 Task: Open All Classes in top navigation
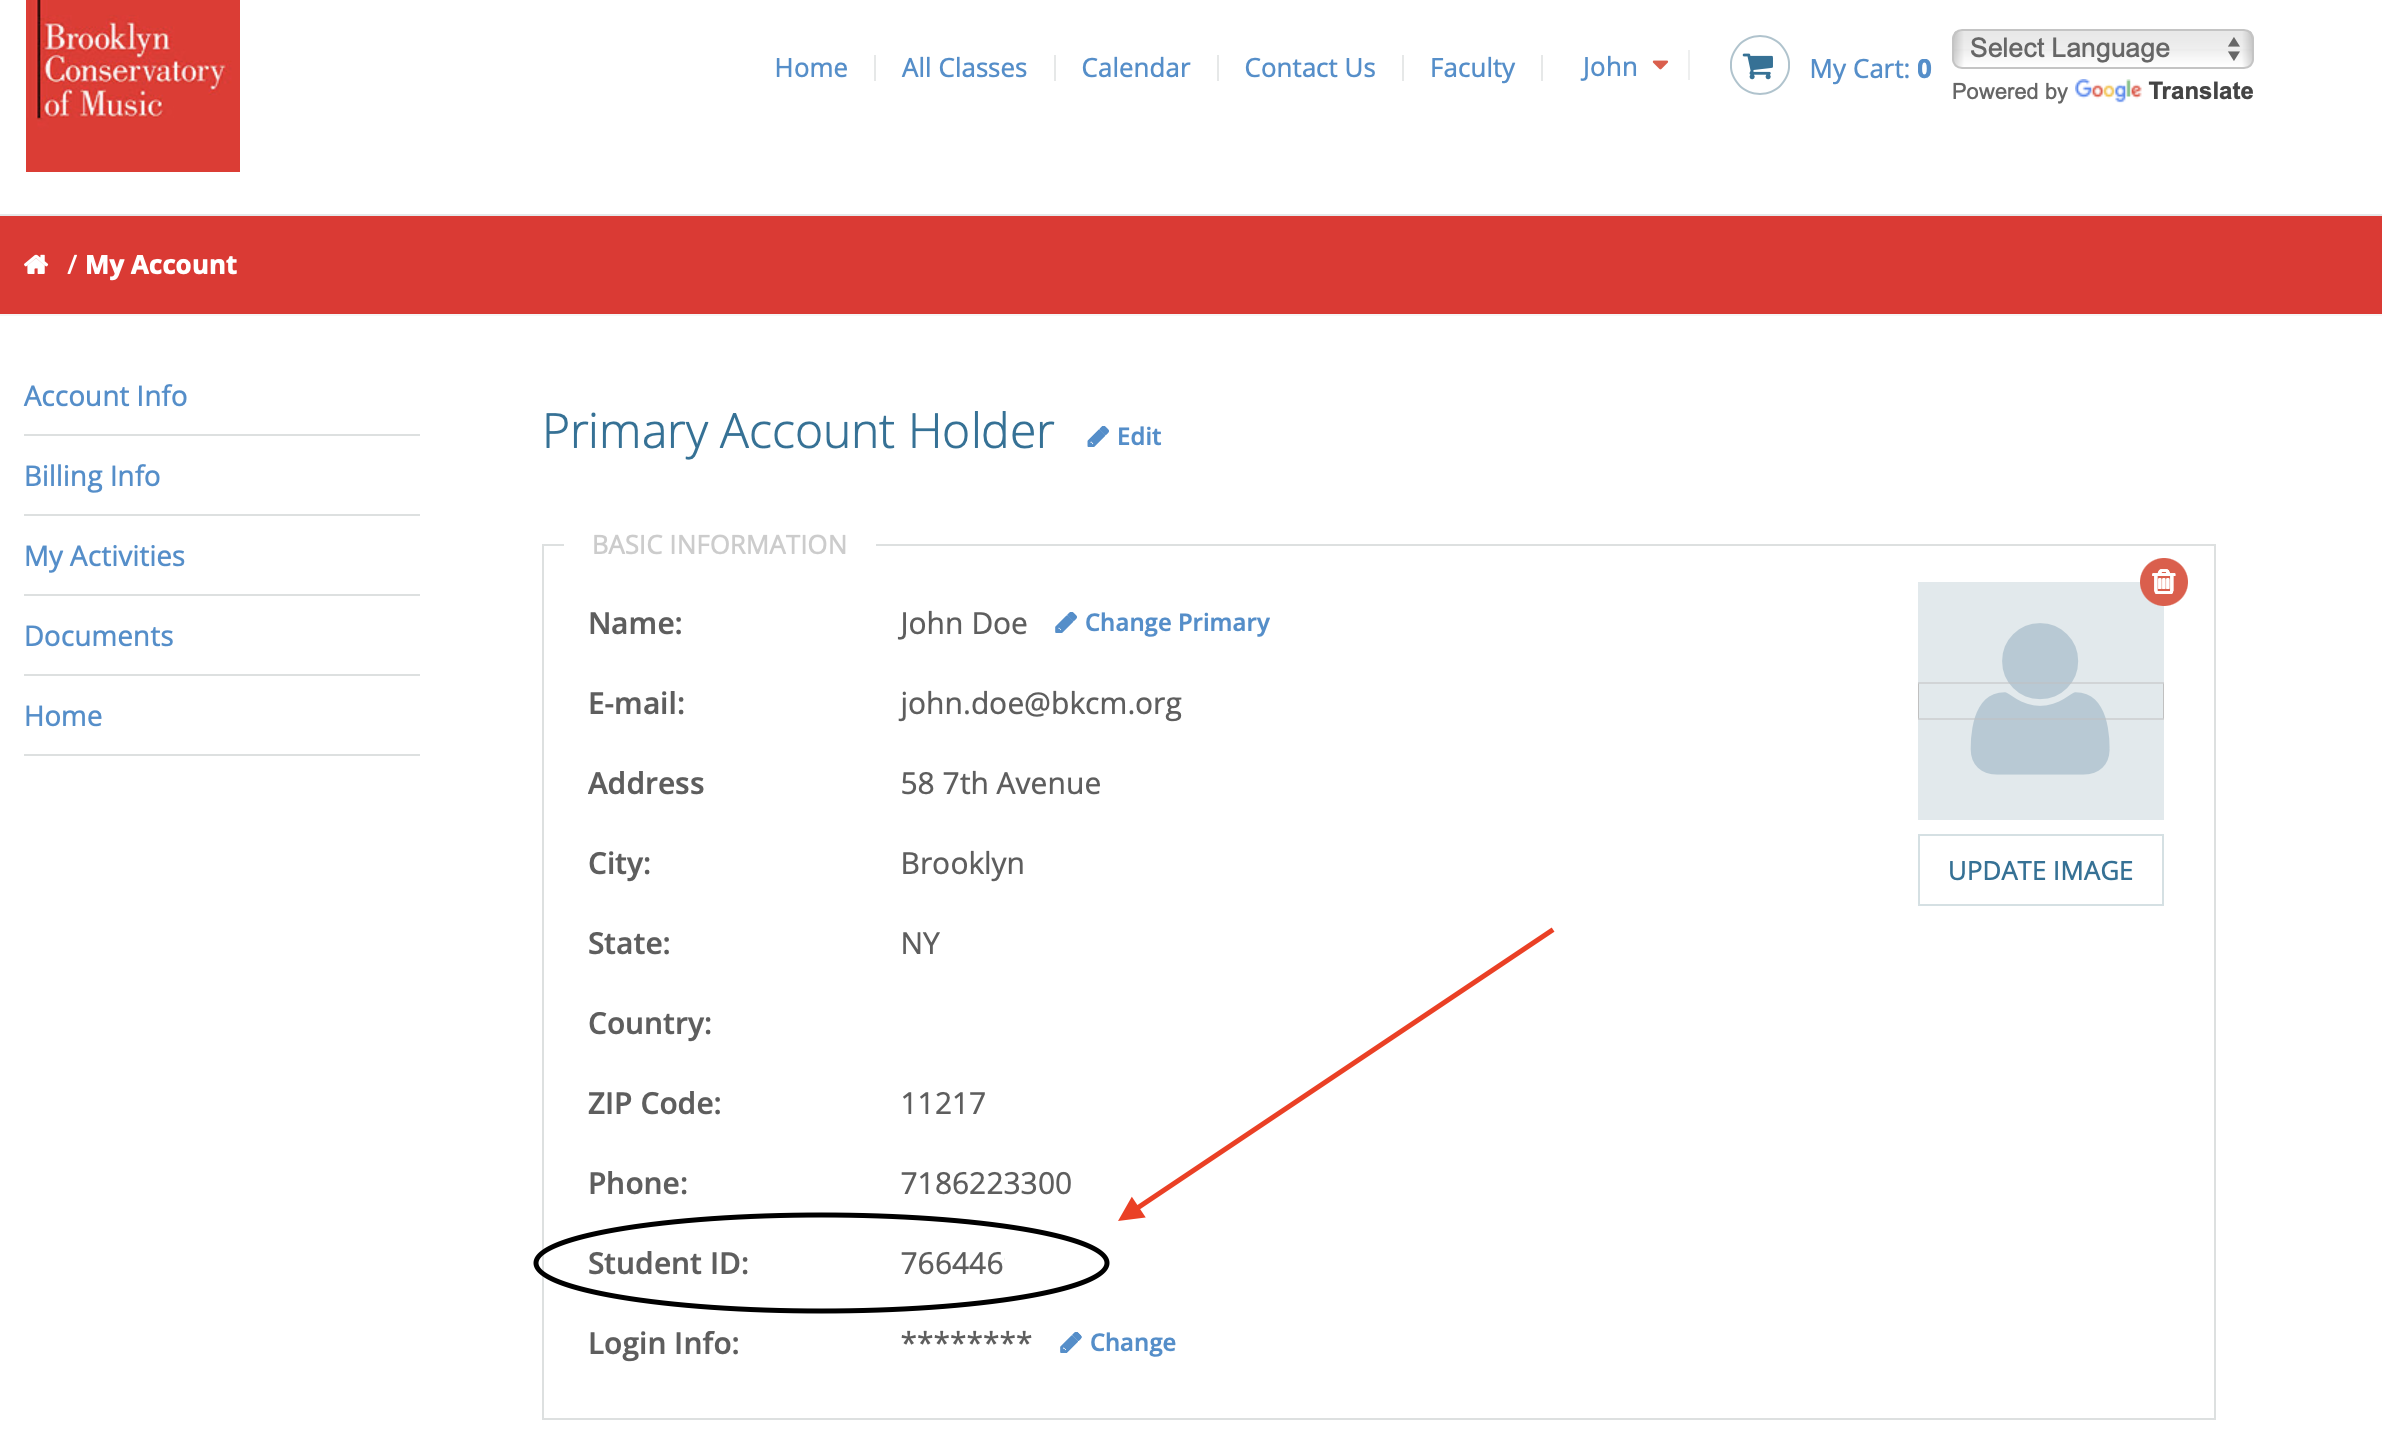[x=964, y=67]
